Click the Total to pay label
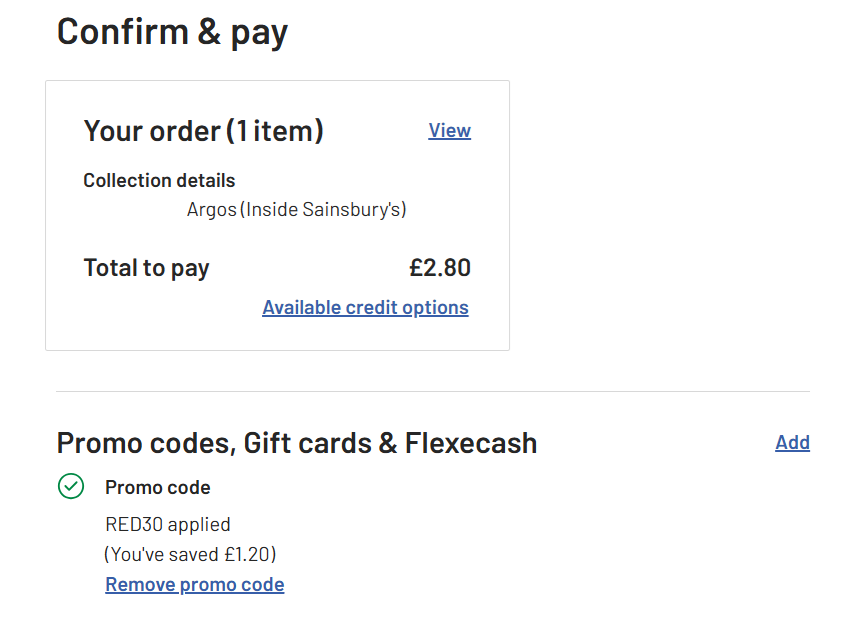The height and width of the screenshot is (621, 846). (x=146, y=268)
